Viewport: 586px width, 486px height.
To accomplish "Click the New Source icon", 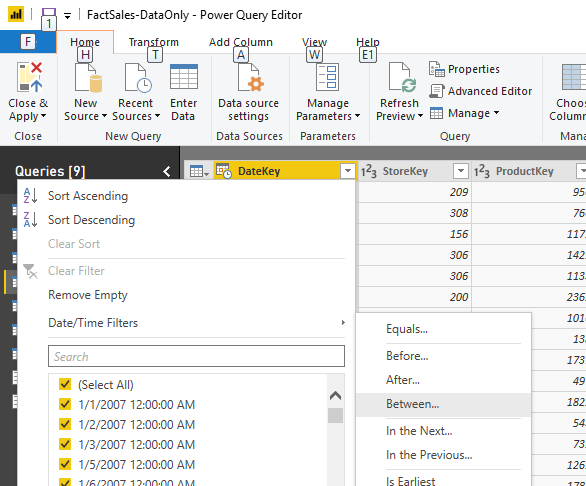I will (88, 77).
